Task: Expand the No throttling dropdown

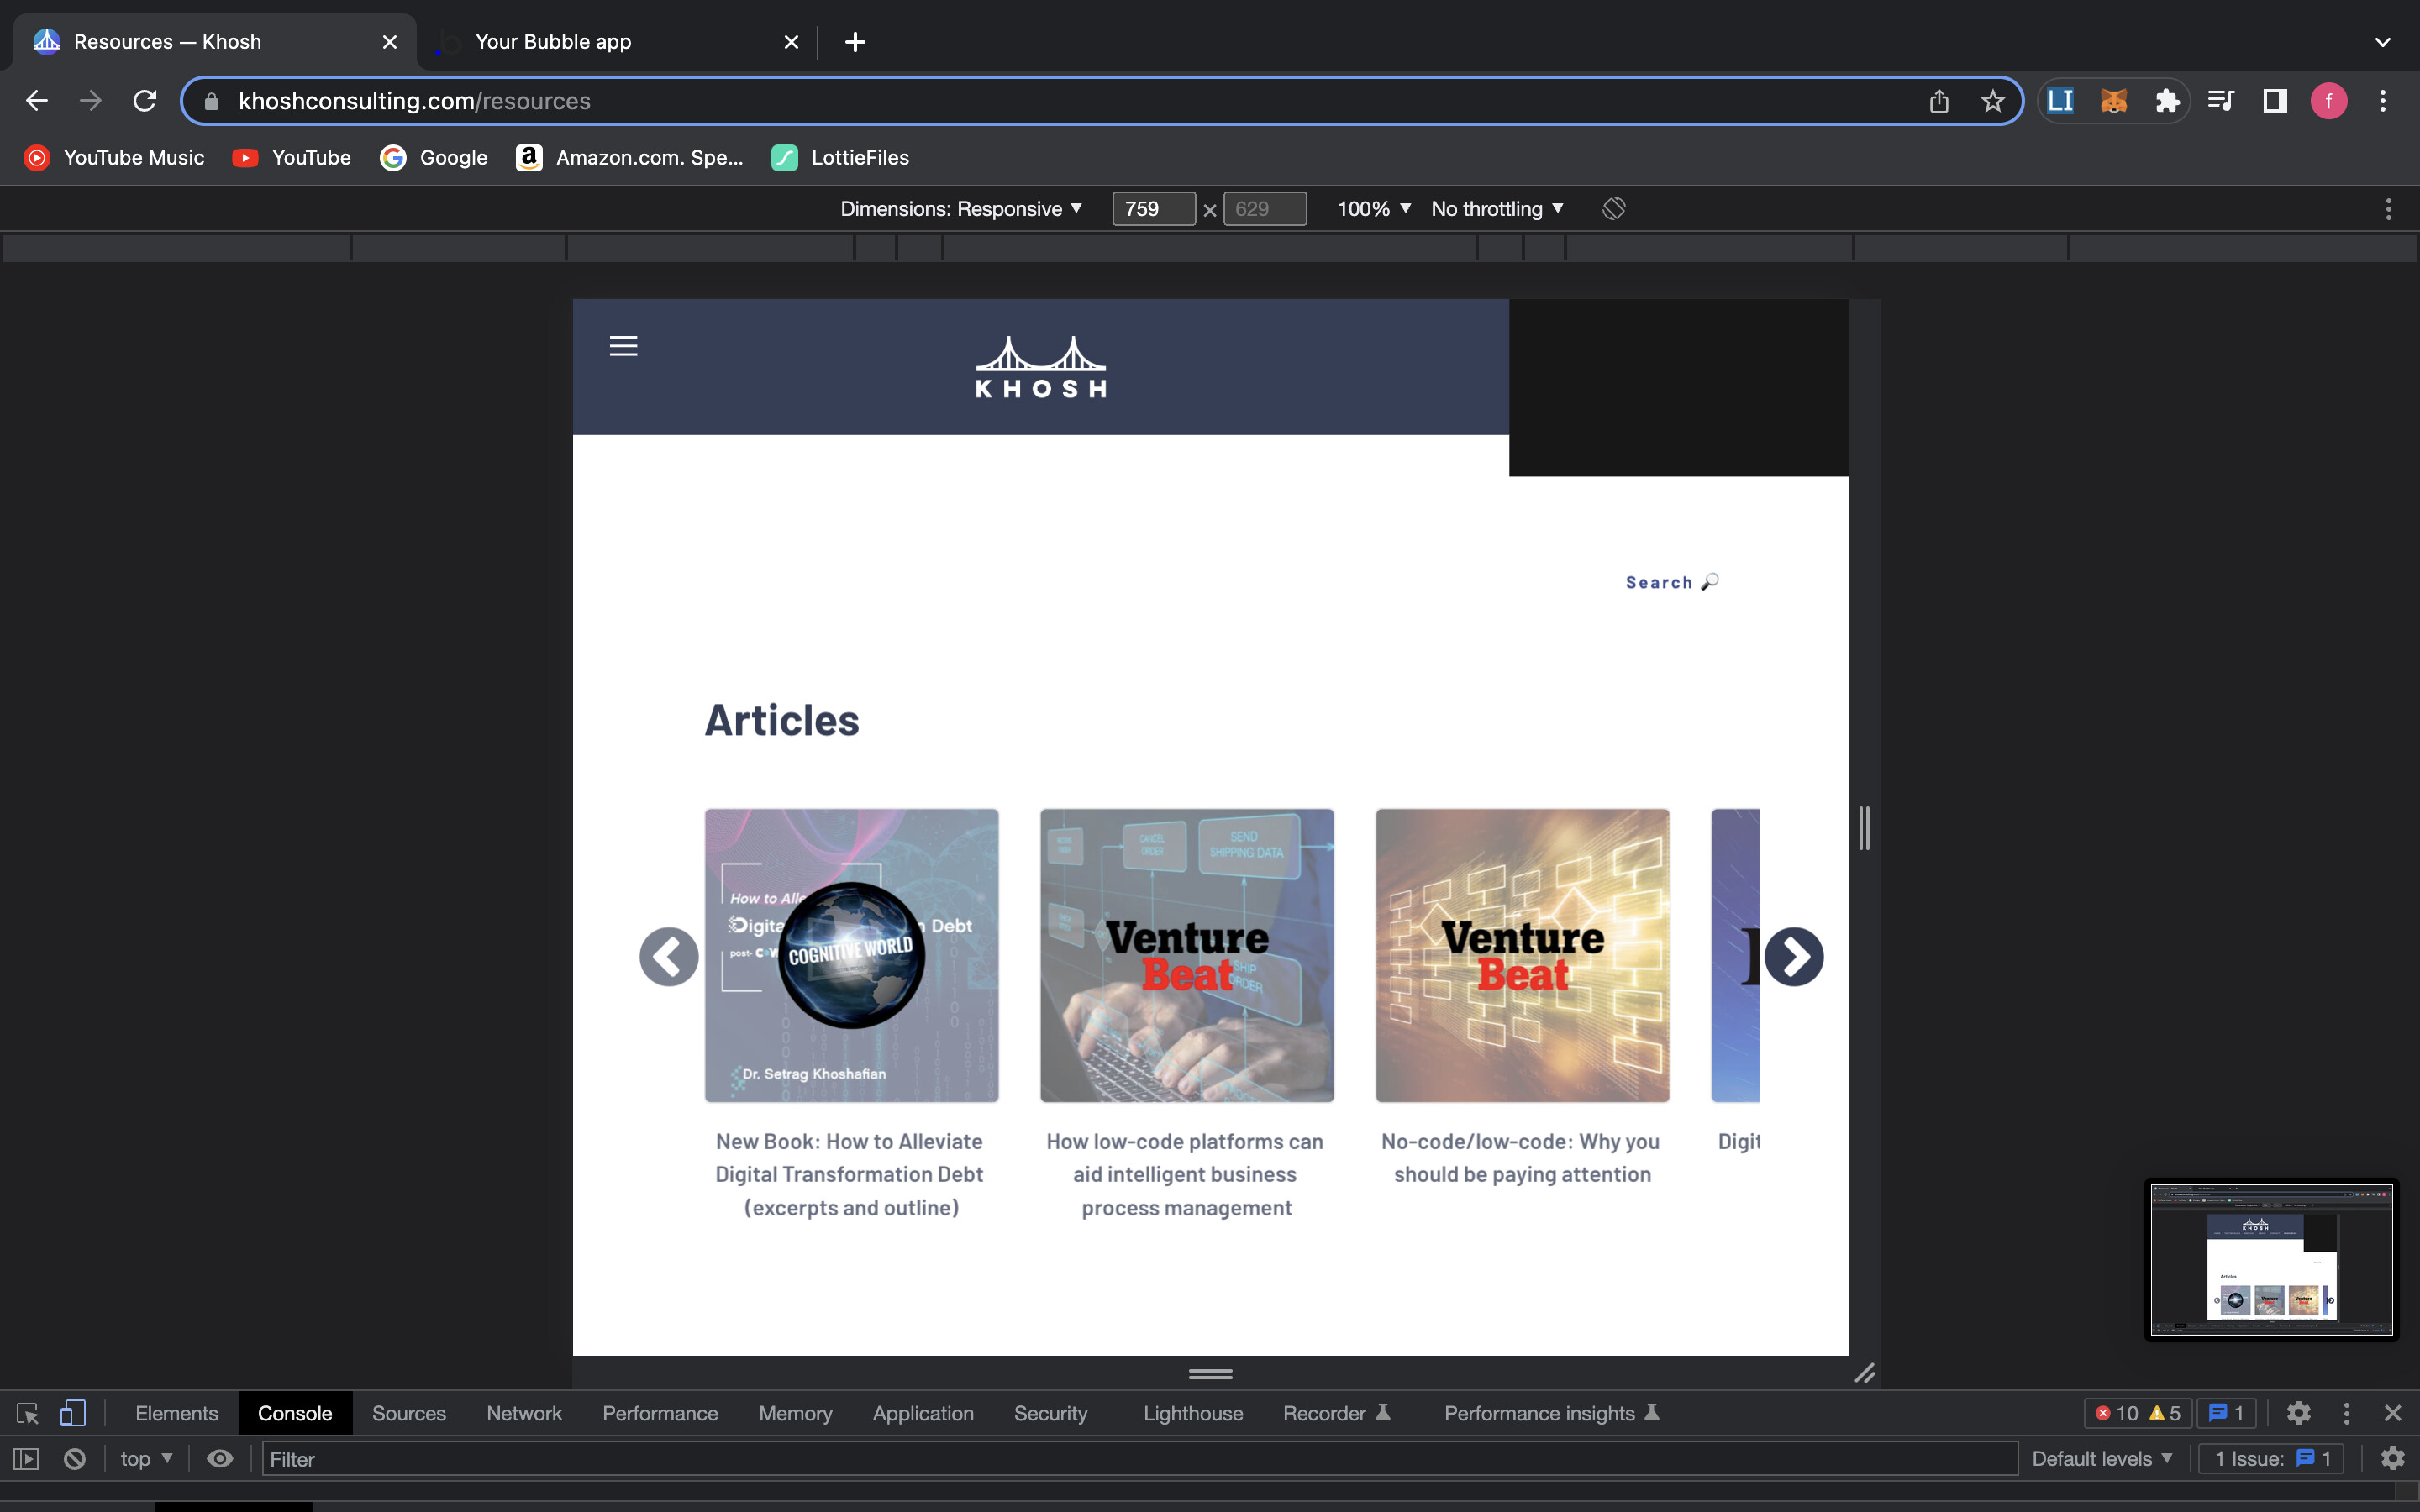Action: coord(1496,208)
